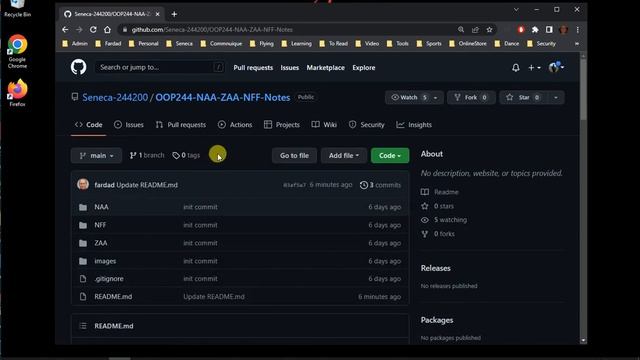Open the .gitignore file

click(109, 279)
